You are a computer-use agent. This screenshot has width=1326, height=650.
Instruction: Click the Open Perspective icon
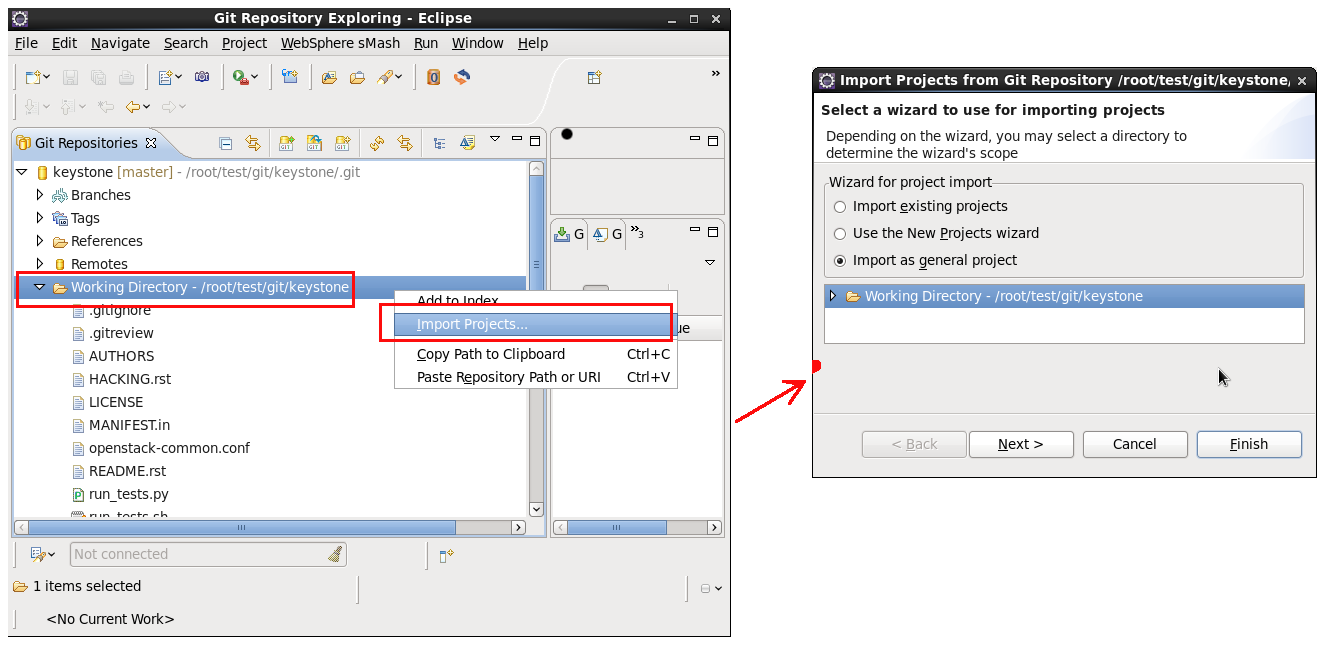tap(594, 77)
